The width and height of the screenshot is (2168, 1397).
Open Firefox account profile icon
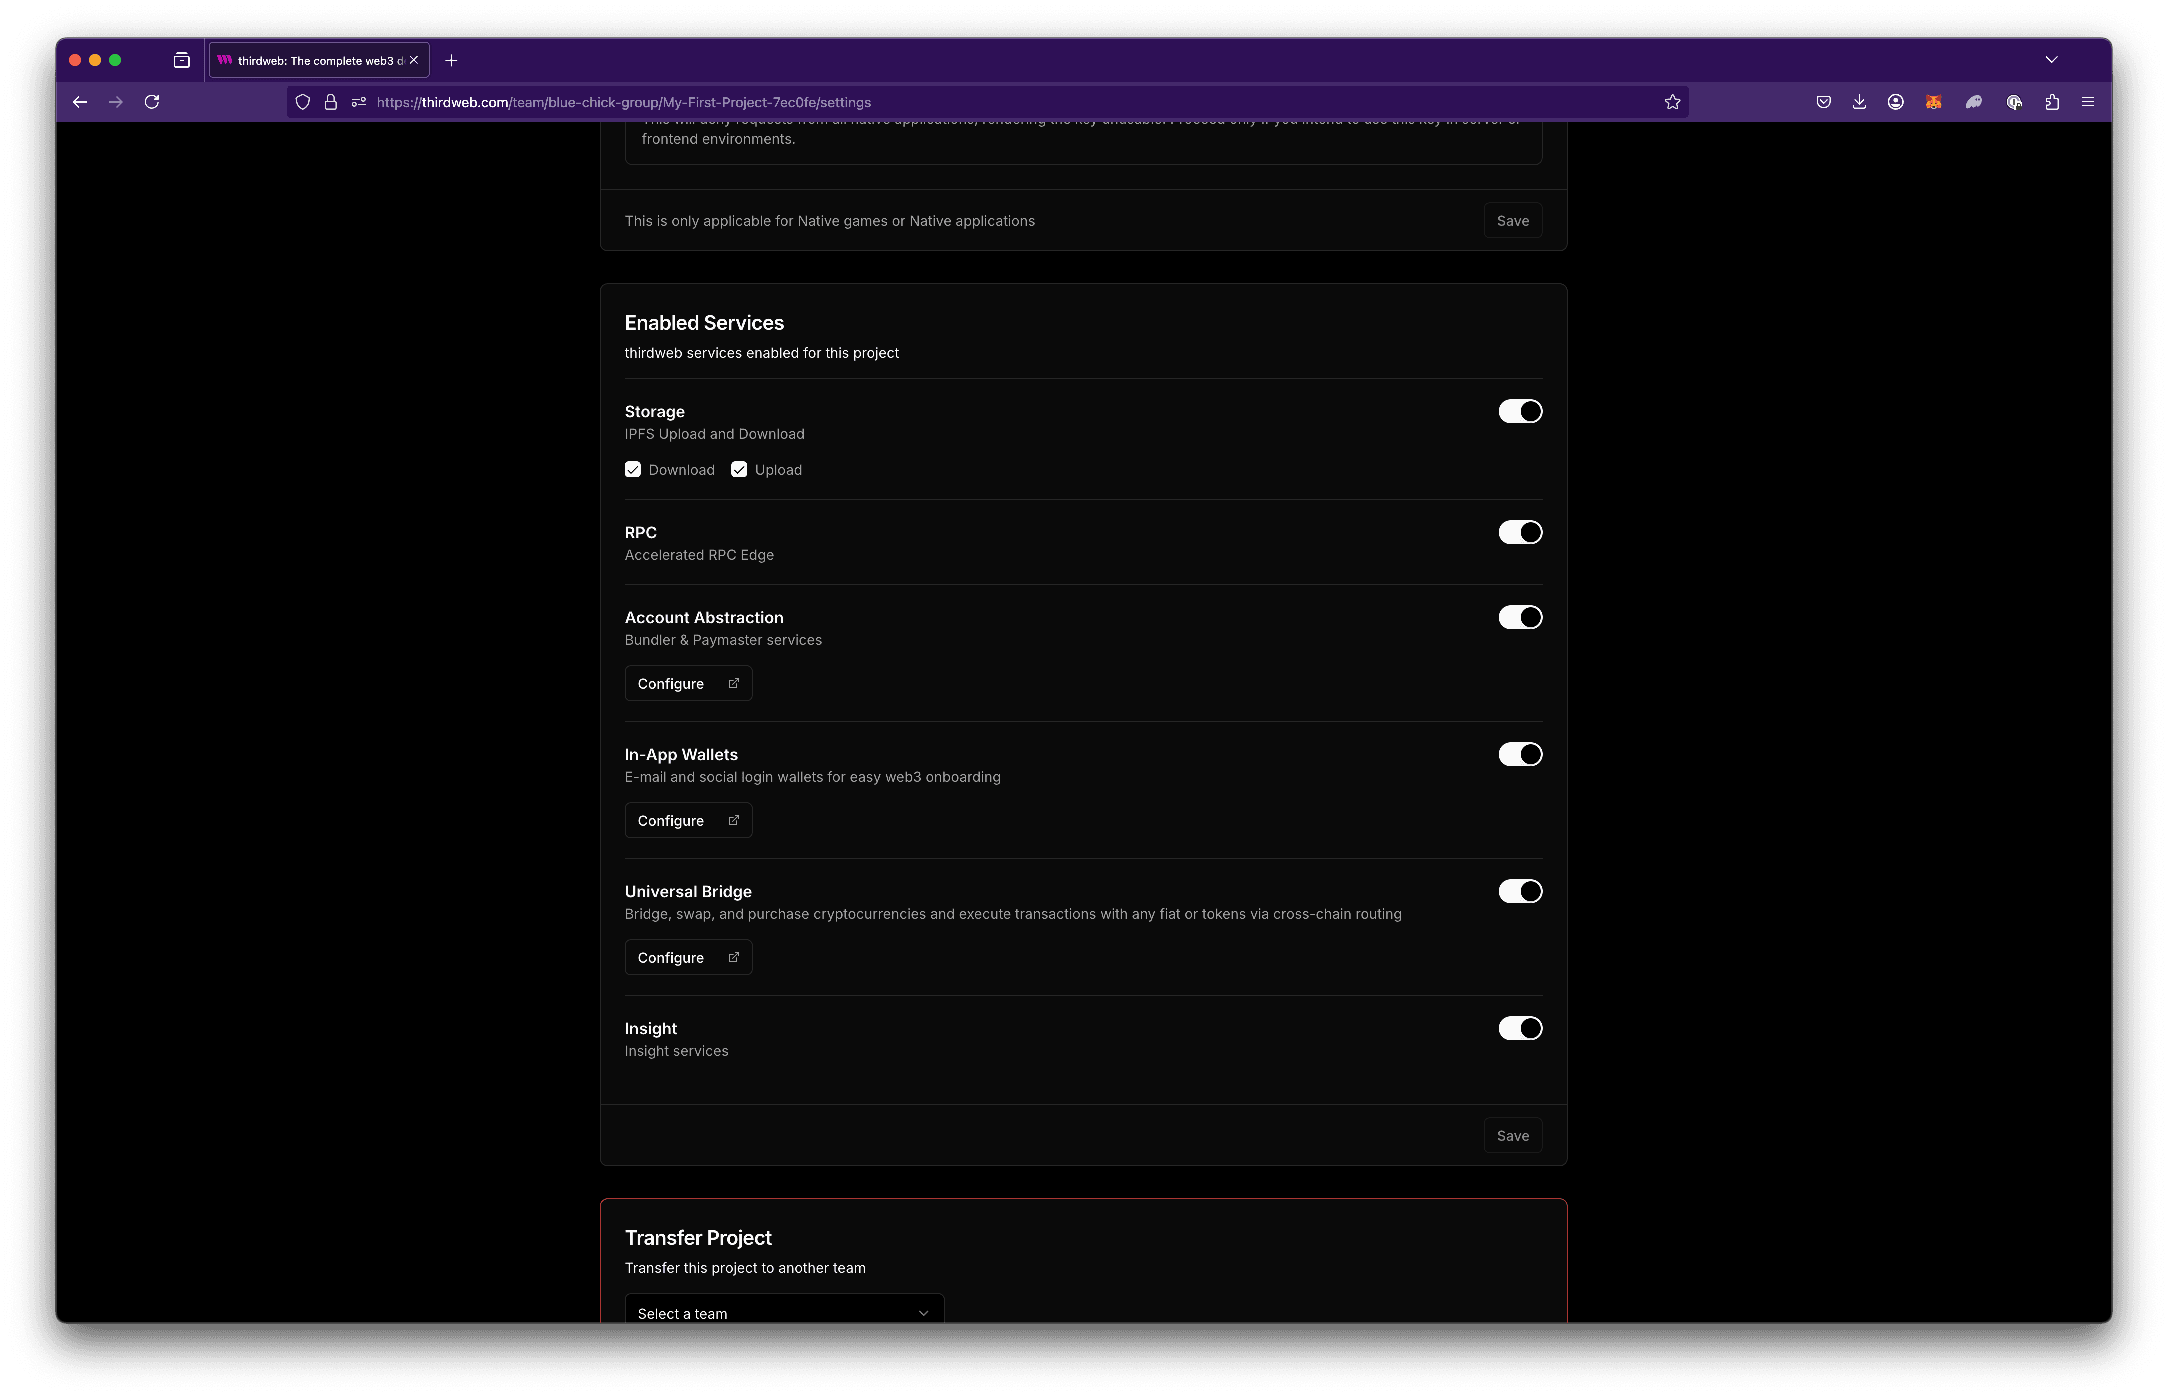click(x=1895, y=102)
